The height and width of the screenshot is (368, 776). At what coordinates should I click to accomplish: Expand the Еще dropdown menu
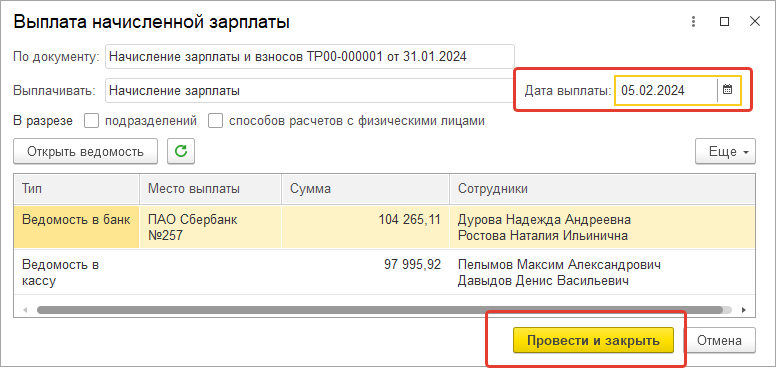pyautogui.click(x=726, y=151)
